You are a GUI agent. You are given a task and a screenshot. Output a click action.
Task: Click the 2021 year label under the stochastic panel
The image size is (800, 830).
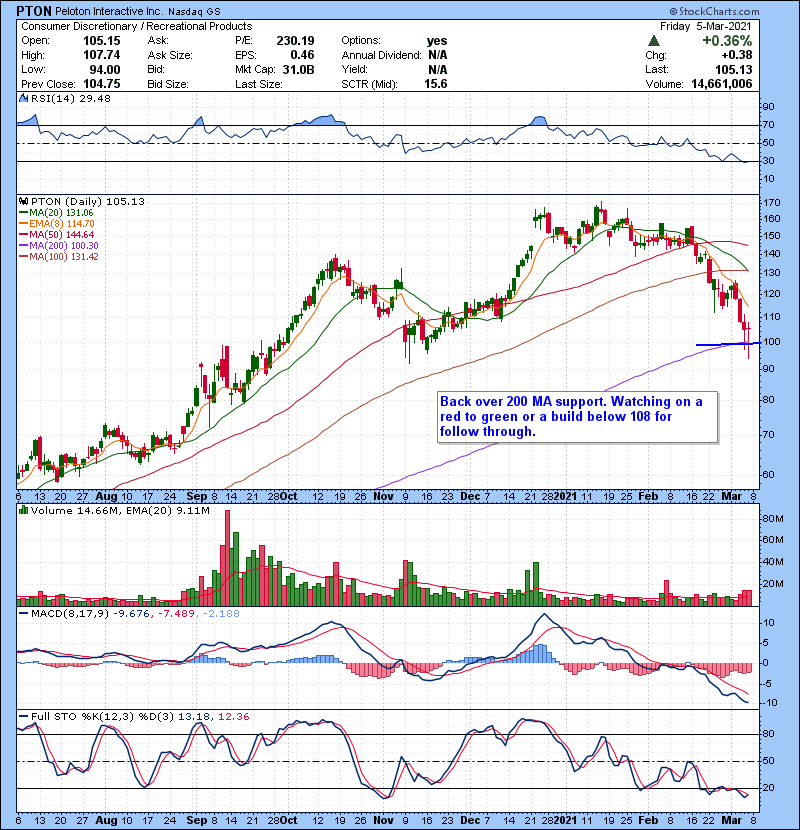coord(565,820)
